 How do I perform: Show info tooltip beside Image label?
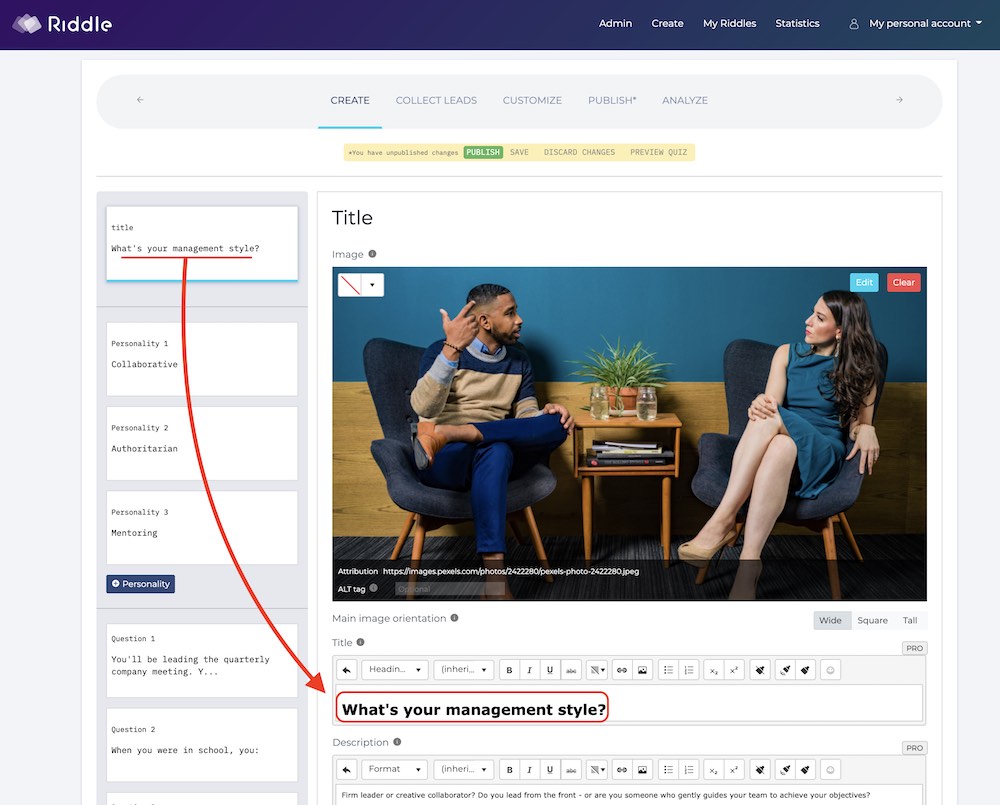coord(372,254)
